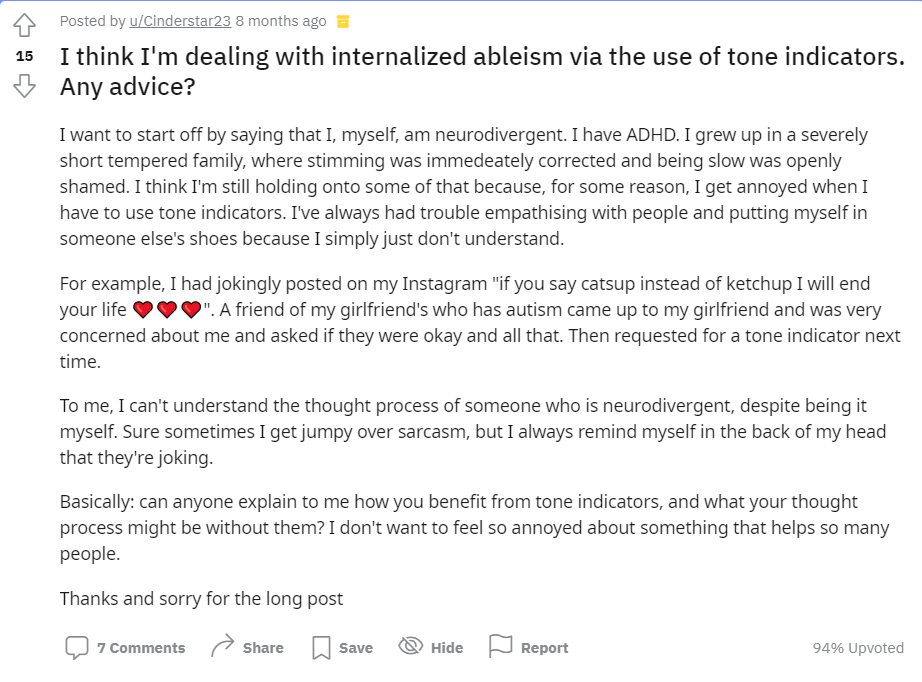This screenshot has height=682, width=922.
Task: Select the Save button label
Action: [356, 648]
